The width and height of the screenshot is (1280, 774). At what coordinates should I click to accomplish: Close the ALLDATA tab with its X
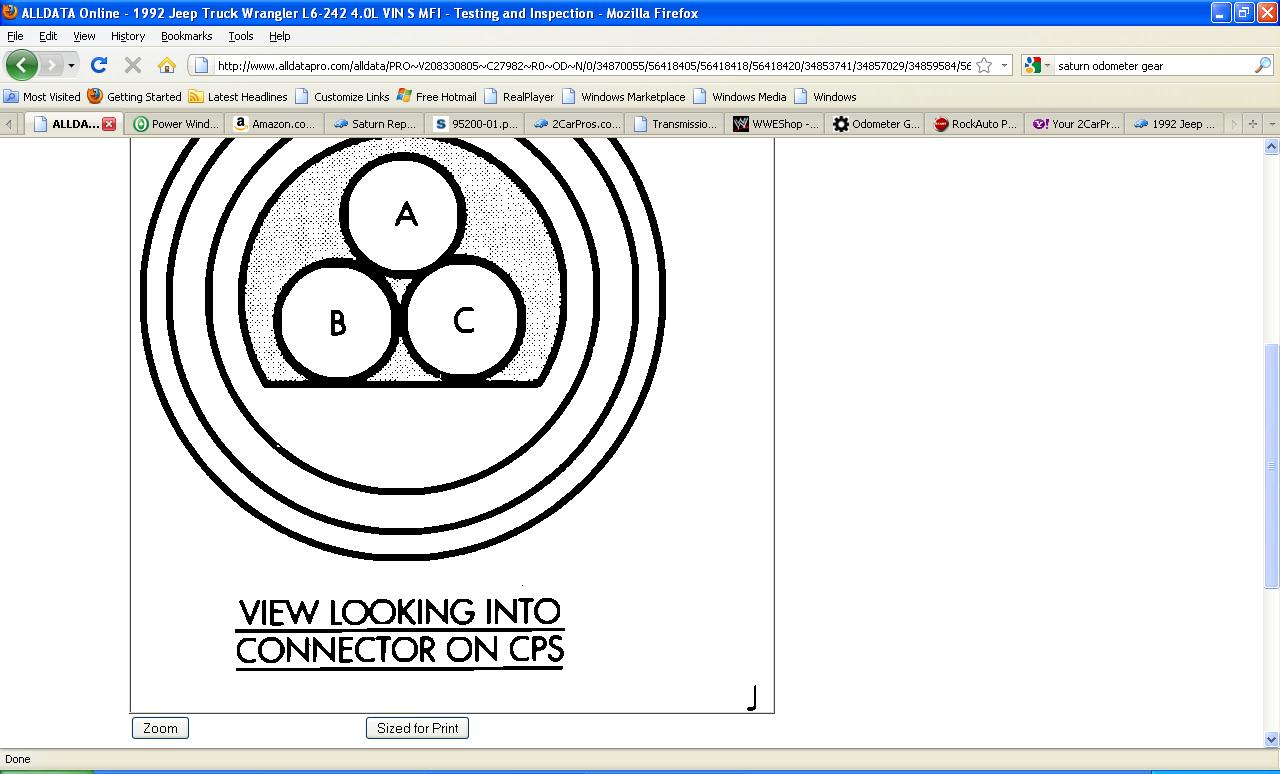(109, 124)
